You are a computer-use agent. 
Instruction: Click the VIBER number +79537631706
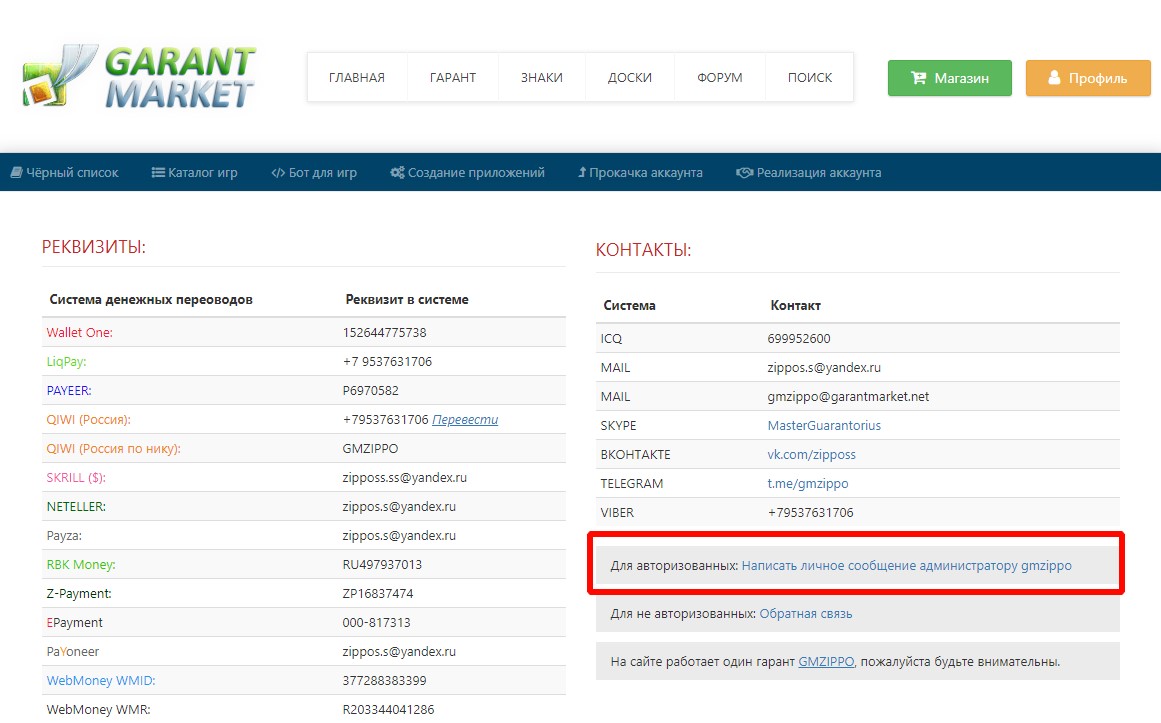(x=810, y=513)
